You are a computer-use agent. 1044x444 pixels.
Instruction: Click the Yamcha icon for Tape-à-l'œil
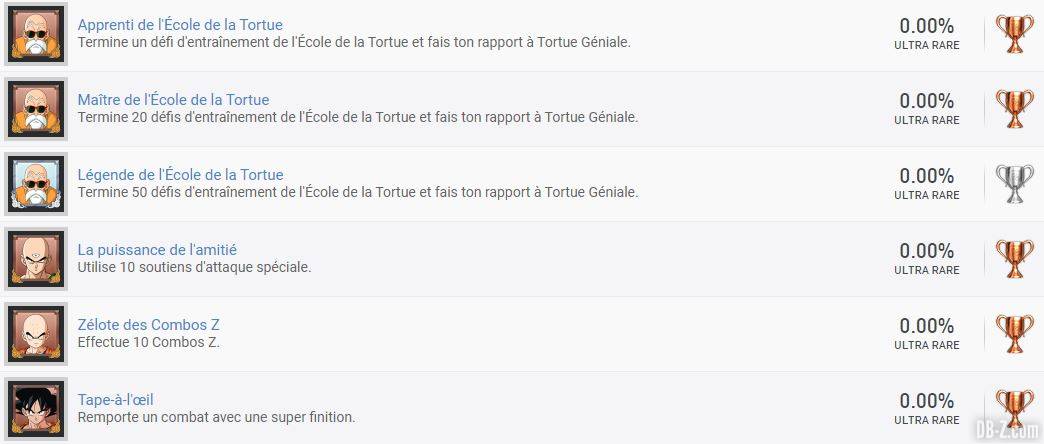click(36, 409)
